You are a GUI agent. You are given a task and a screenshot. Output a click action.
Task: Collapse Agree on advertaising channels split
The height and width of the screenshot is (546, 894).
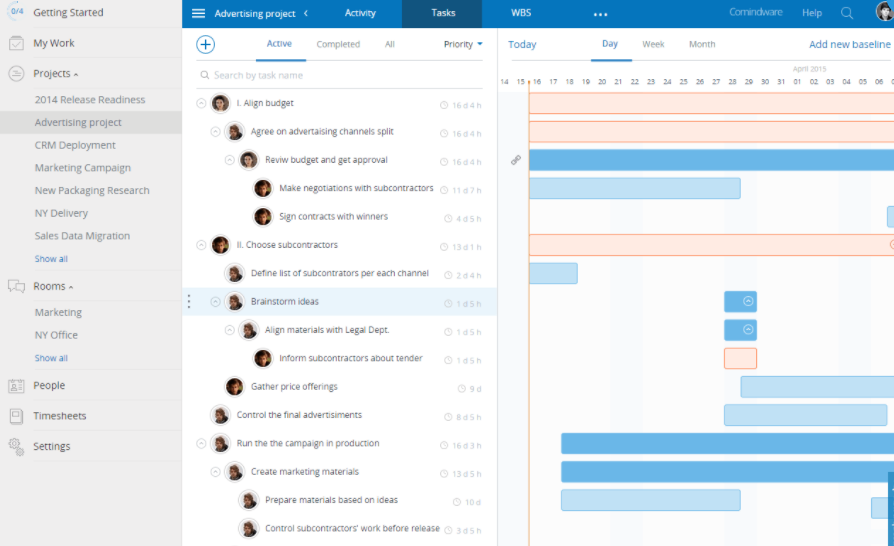pos(215,132)
